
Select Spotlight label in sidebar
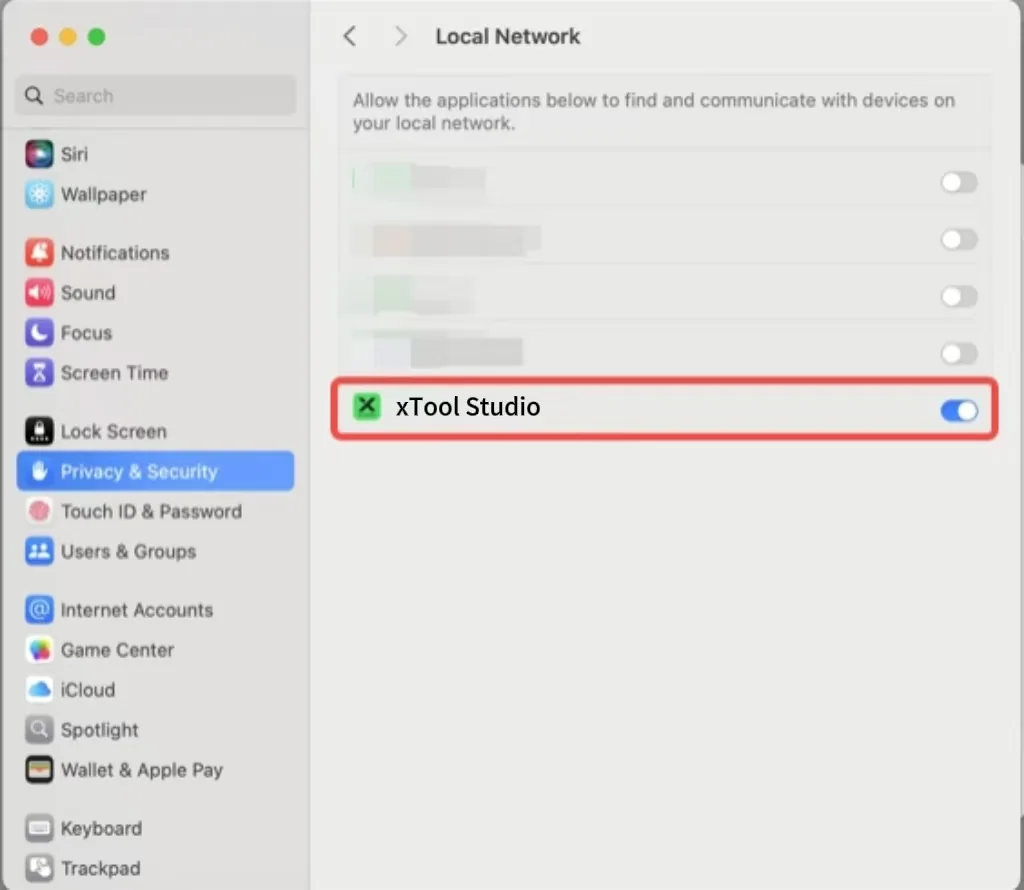coord(100,730)
